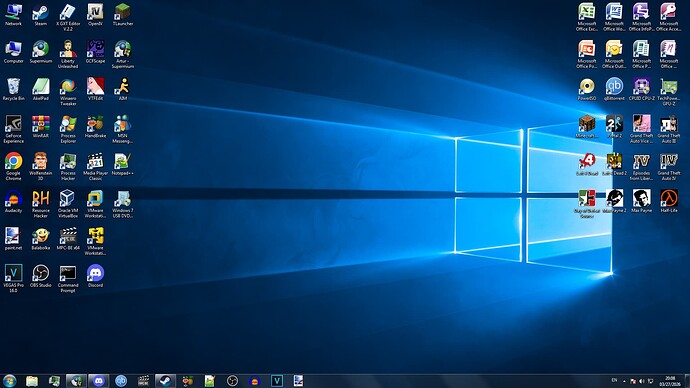The image size is (690, 388).
Task: Open Windows Explorer folder on taskbar
Action: (32, 381)
